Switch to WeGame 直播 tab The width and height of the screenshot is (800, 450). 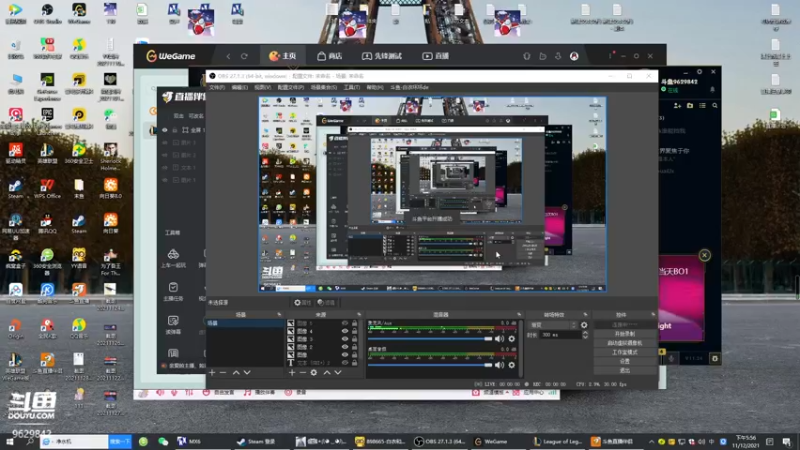point(436,56)
